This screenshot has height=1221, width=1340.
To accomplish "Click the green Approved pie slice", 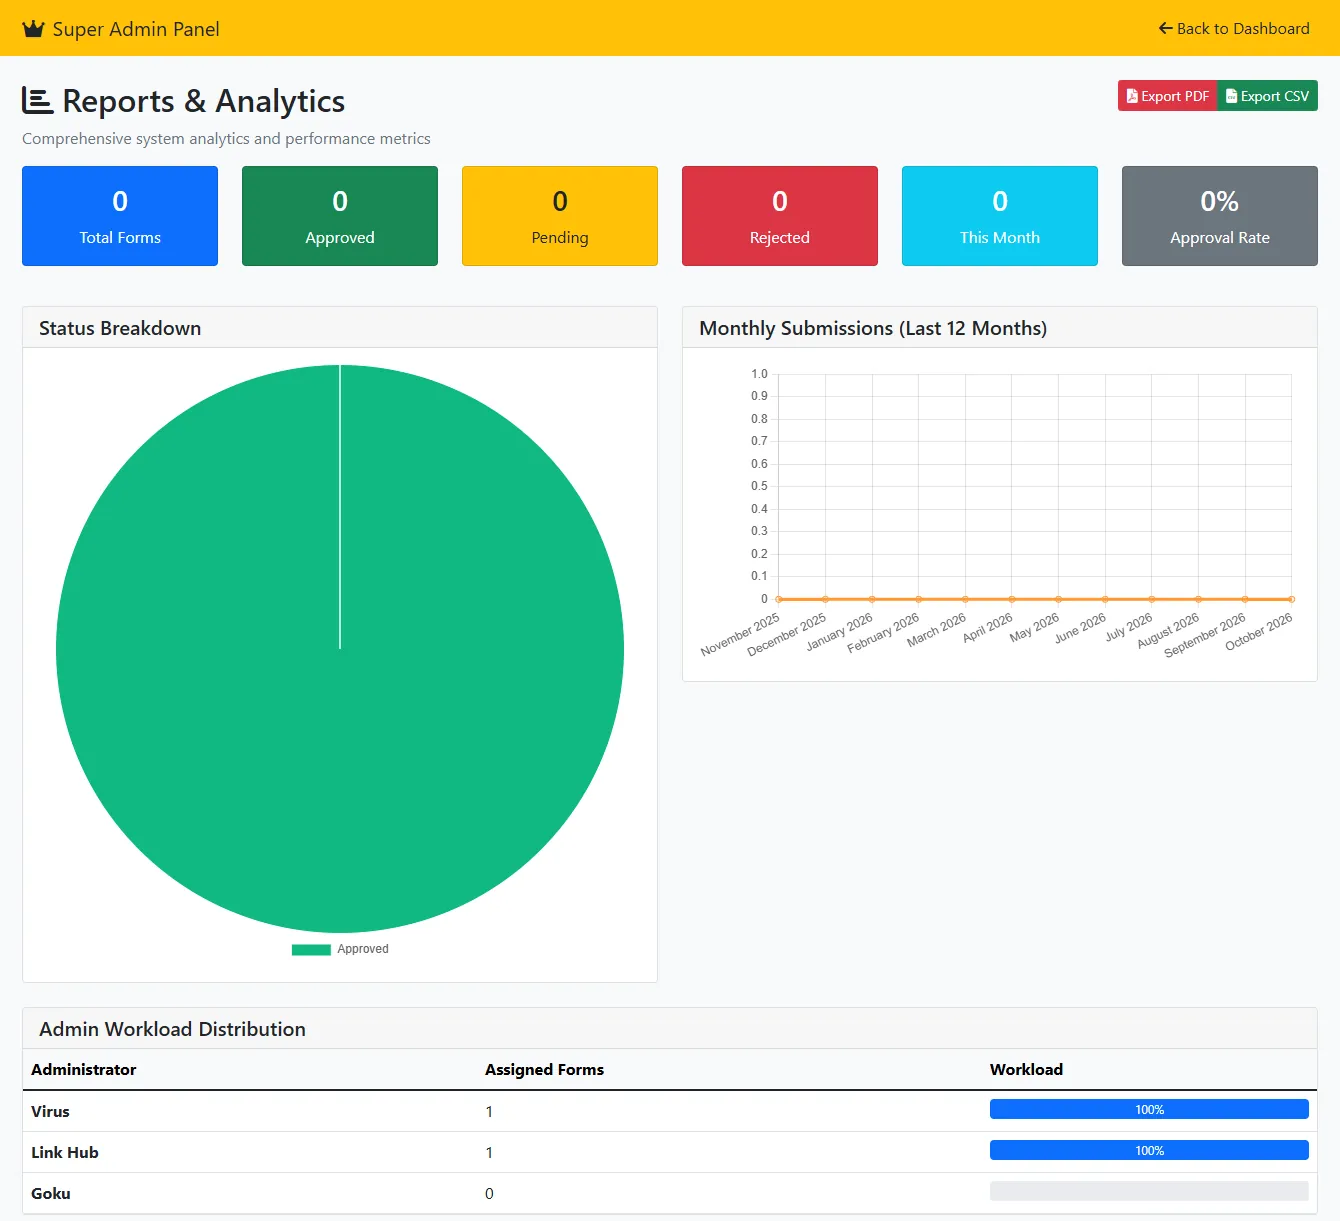I will coord(340,649).
